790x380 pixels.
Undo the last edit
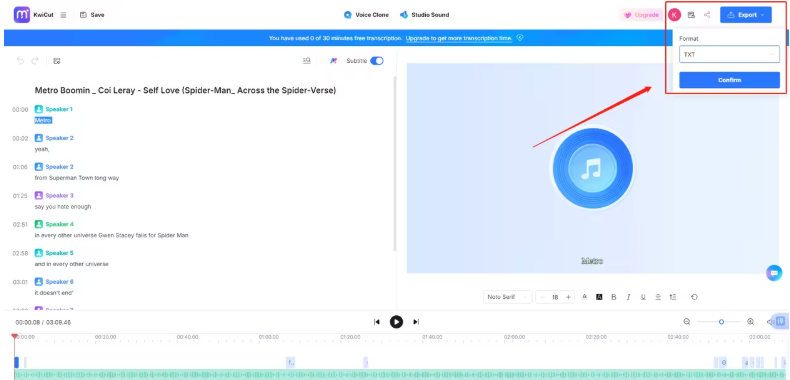(x=20, y=61)
